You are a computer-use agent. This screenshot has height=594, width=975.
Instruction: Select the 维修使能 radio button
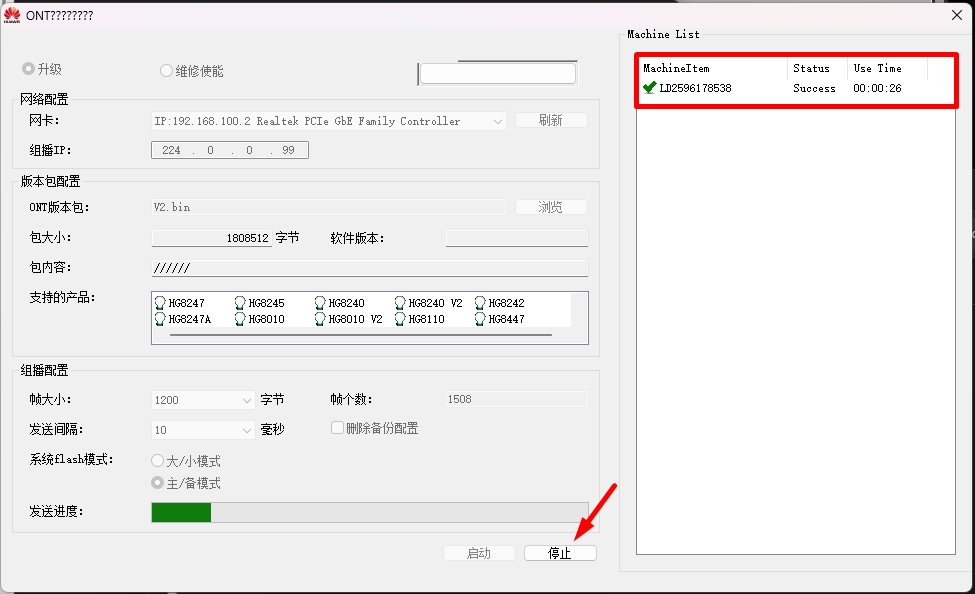166,71
